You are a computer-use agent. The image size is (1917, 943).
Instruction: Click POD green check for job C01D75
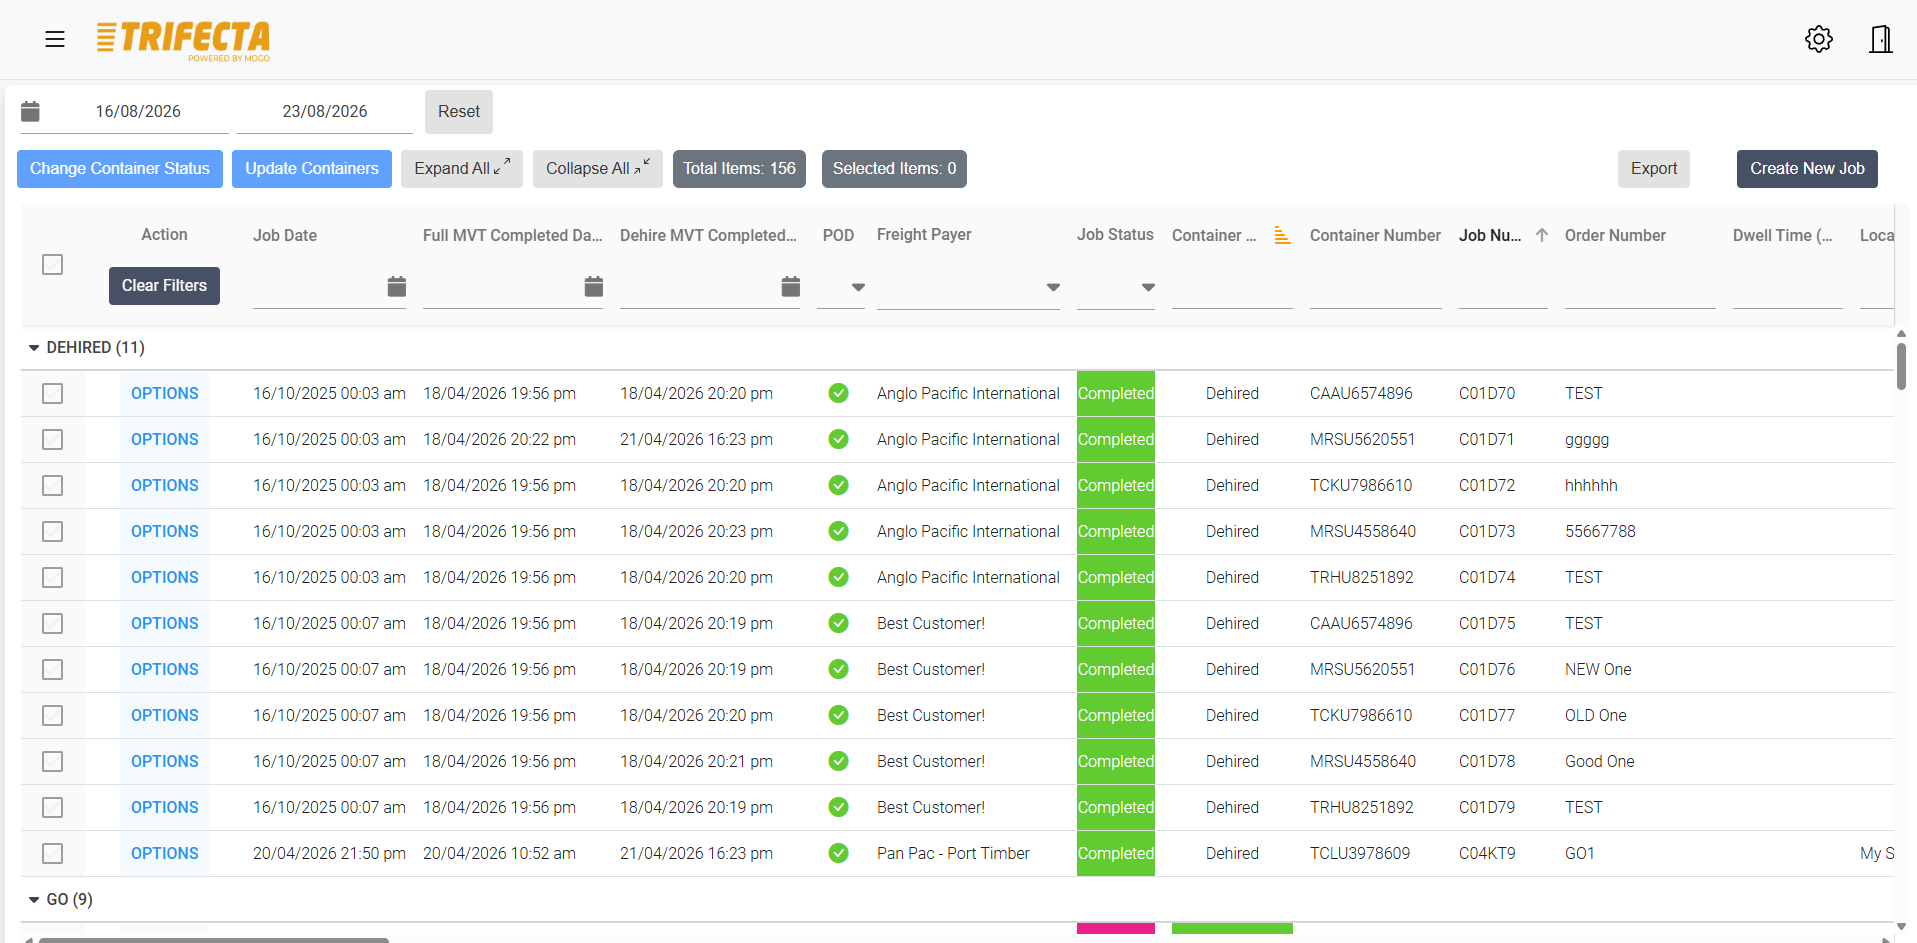838,624
